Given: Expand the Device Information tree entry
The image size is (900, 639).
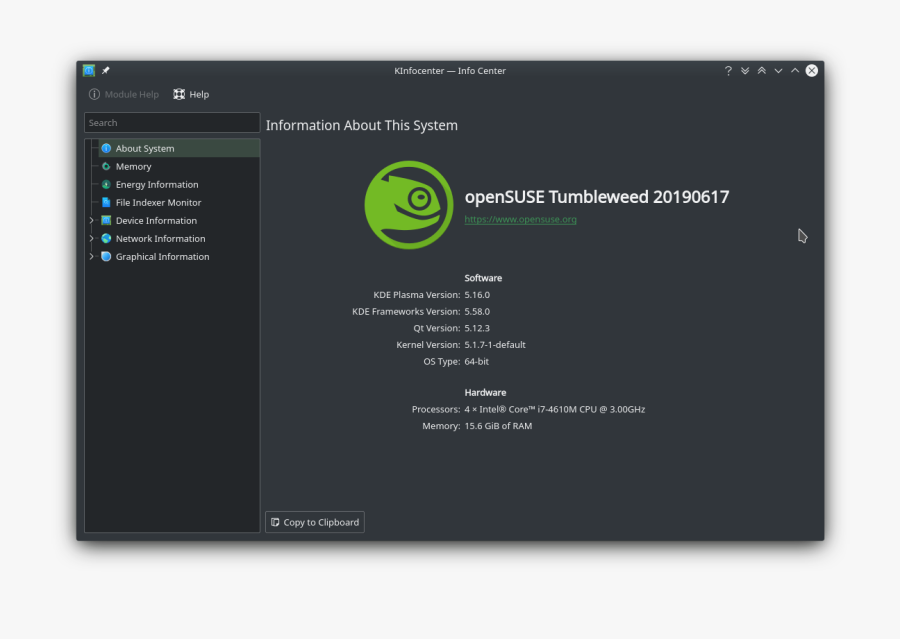Looking at the screenshot, I should pos(93,220).
